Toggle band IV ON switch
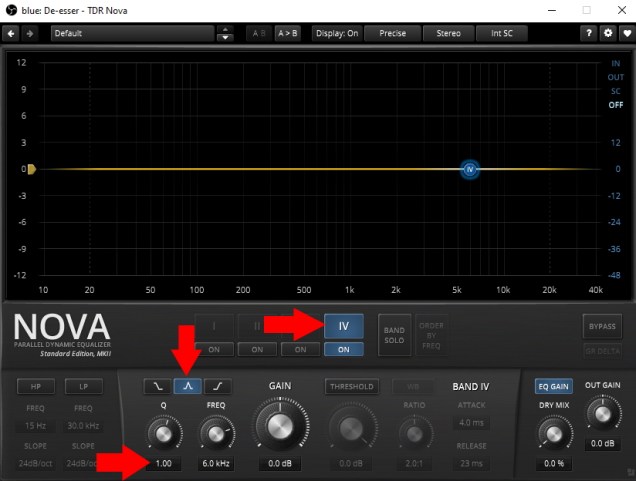This screenshot has width=636, height=481. [x=344, y=349]
